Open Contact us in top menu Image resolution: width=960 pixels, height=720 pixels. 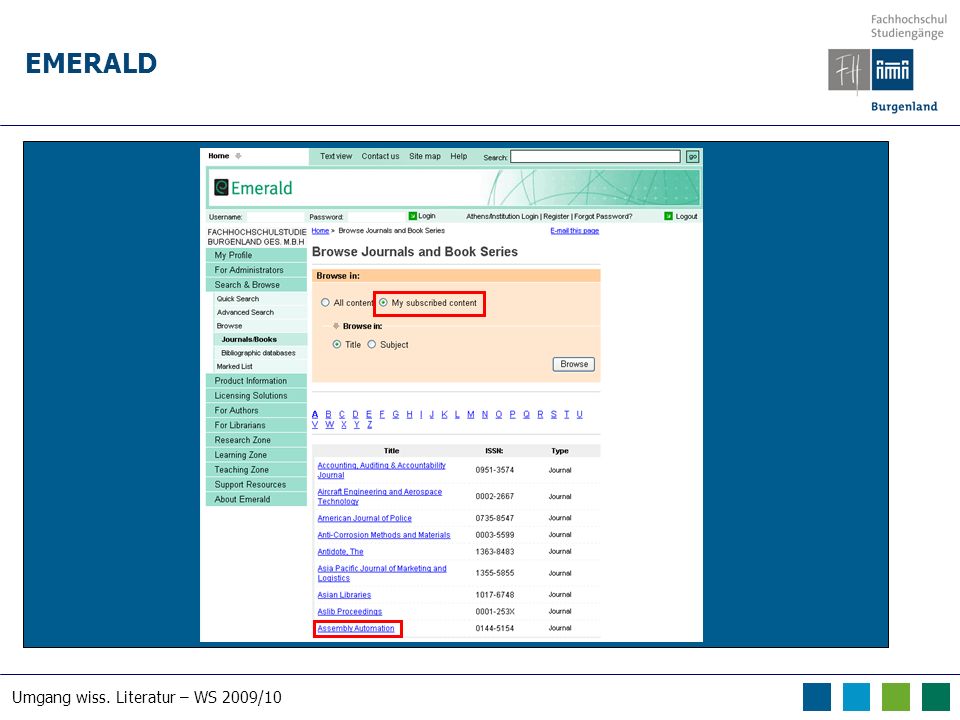pyautogui.click(x=380, y=156)
